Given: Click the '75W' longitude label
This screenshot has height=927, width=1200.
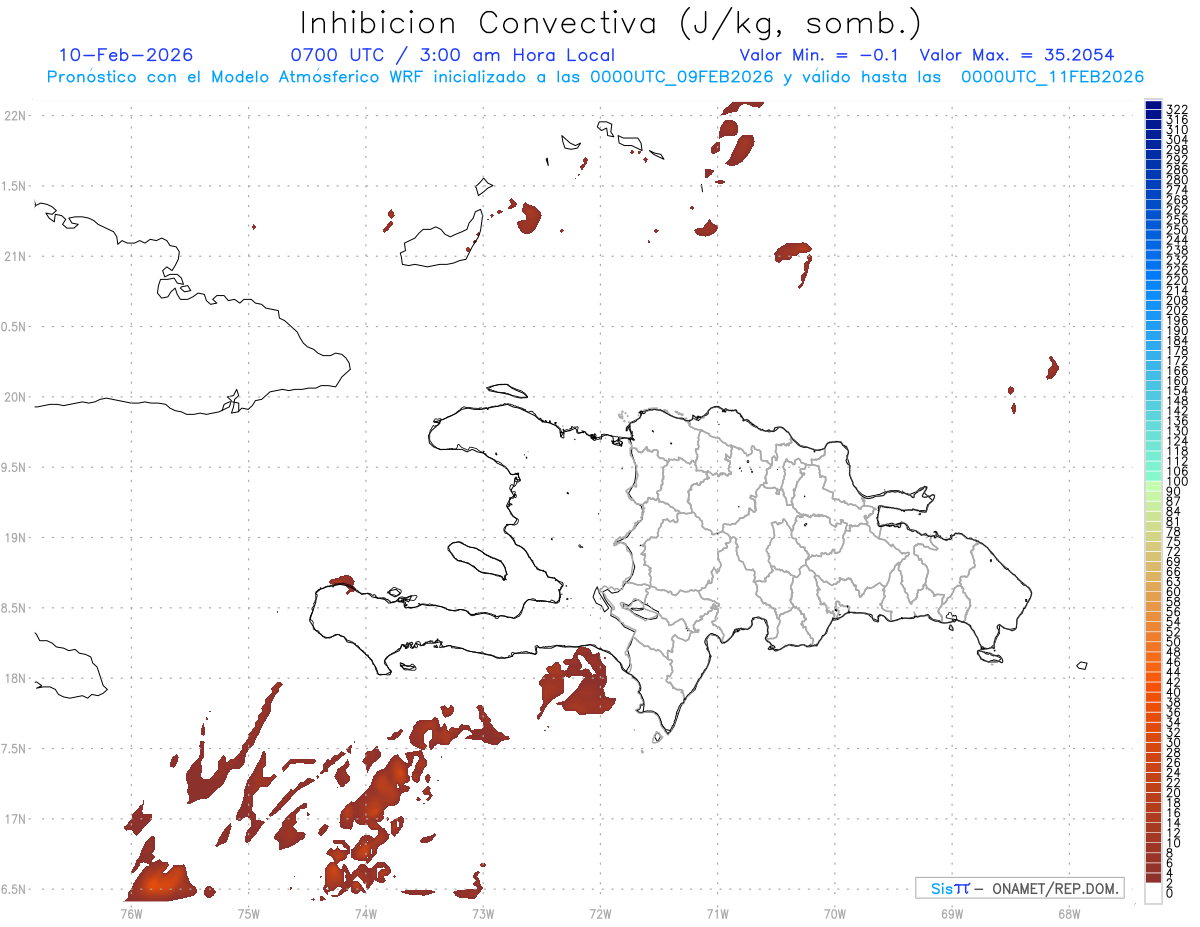Looking at the screenshot, I should [x=248, y=913].
